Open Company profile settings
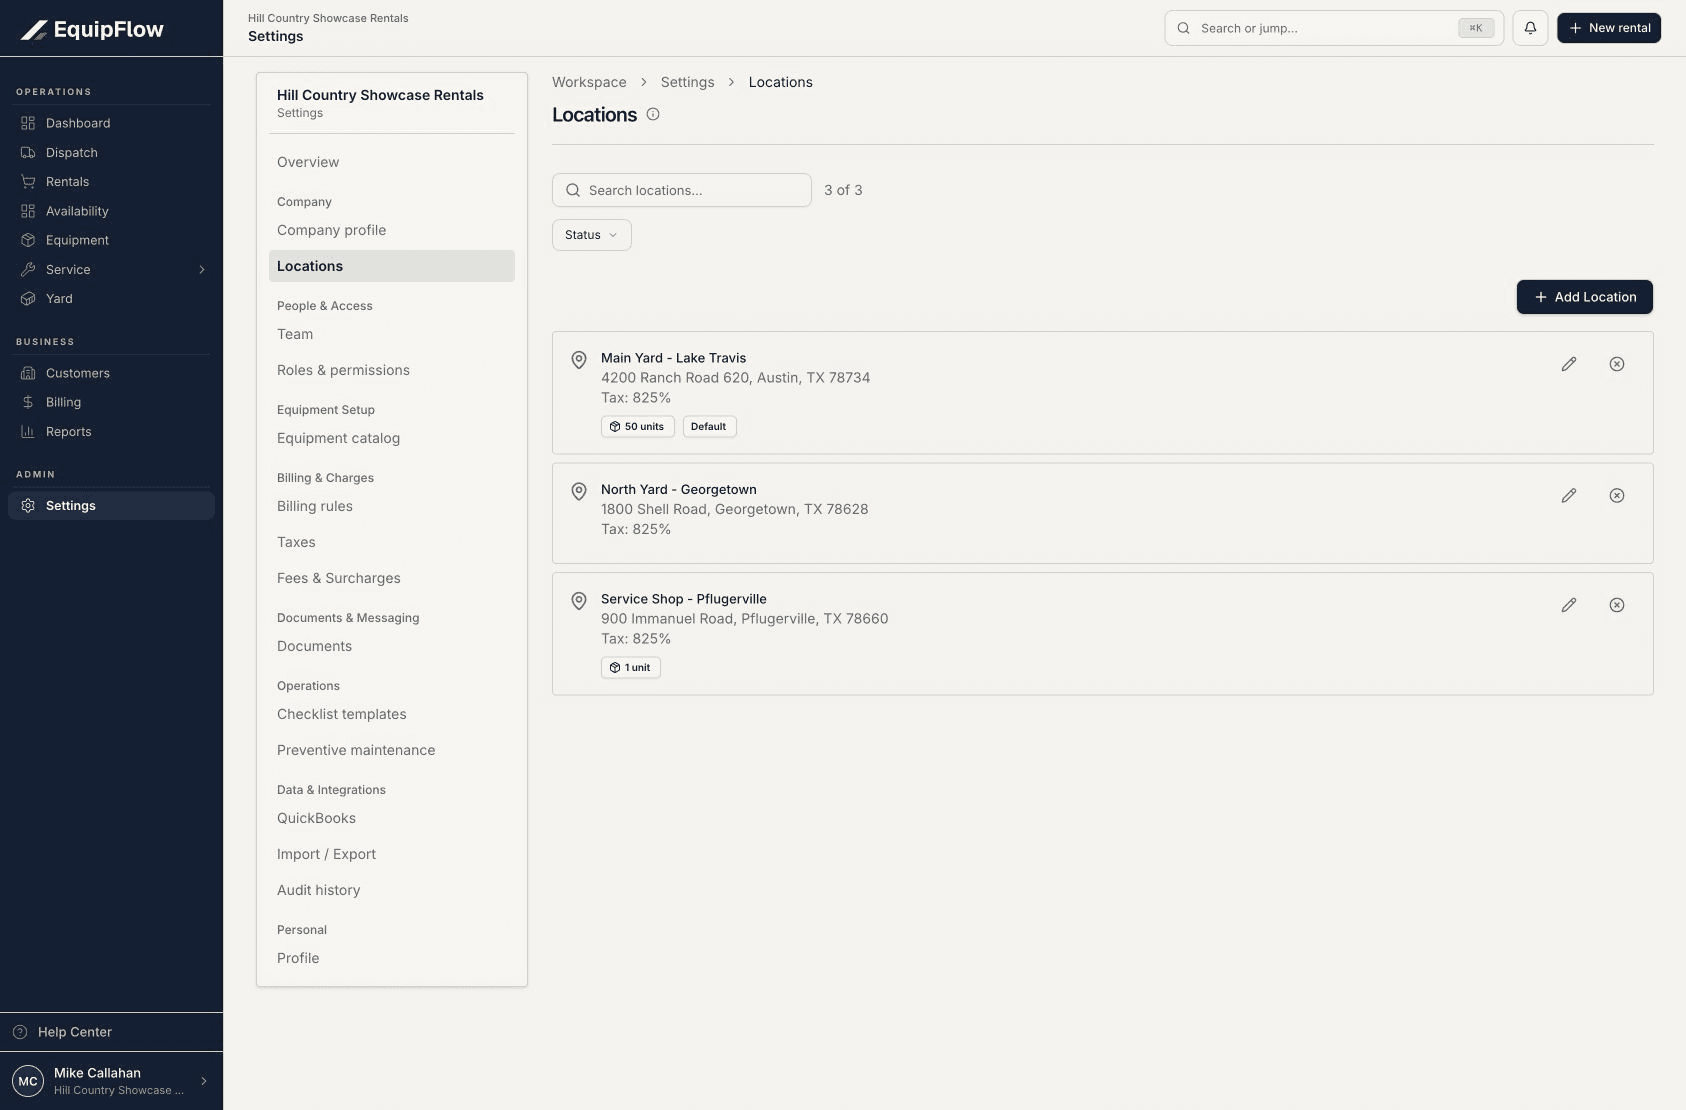The height and width of the screenshot is (1110, 1686). (391, 230)
